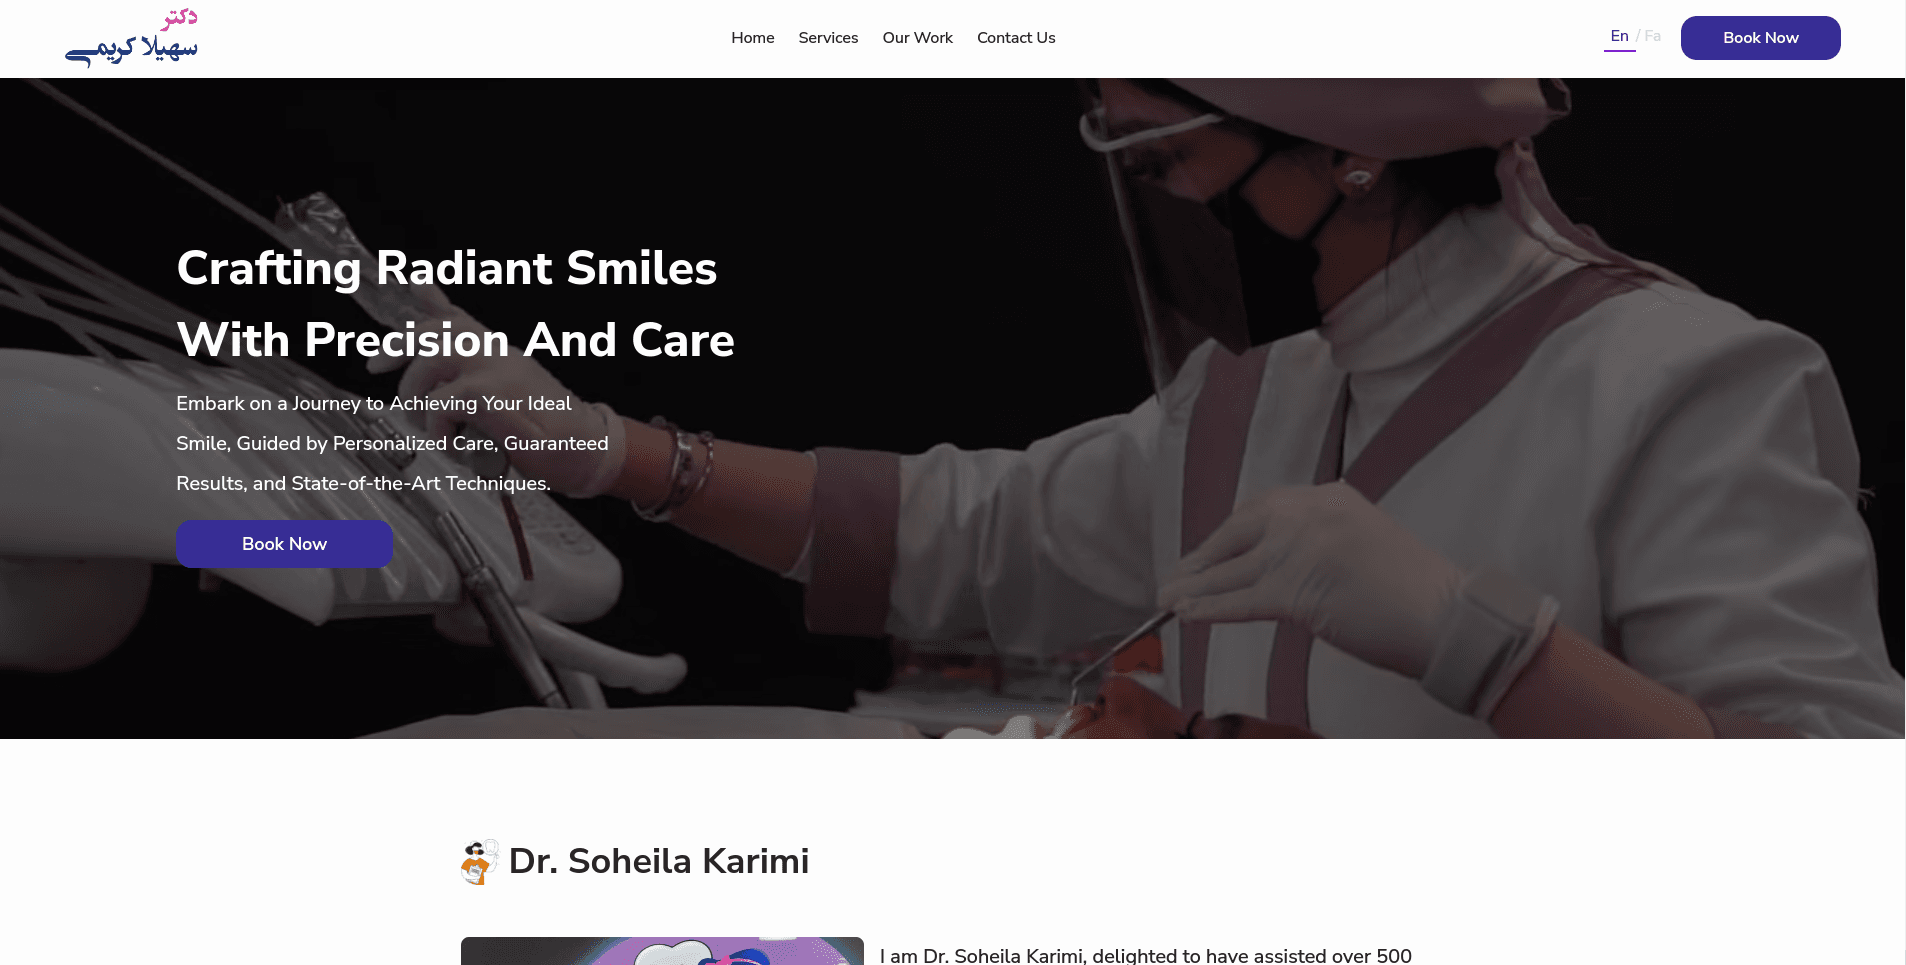Go to the Home page
The height and width of the screenshot is (965, 1906).
pos(752,38)
